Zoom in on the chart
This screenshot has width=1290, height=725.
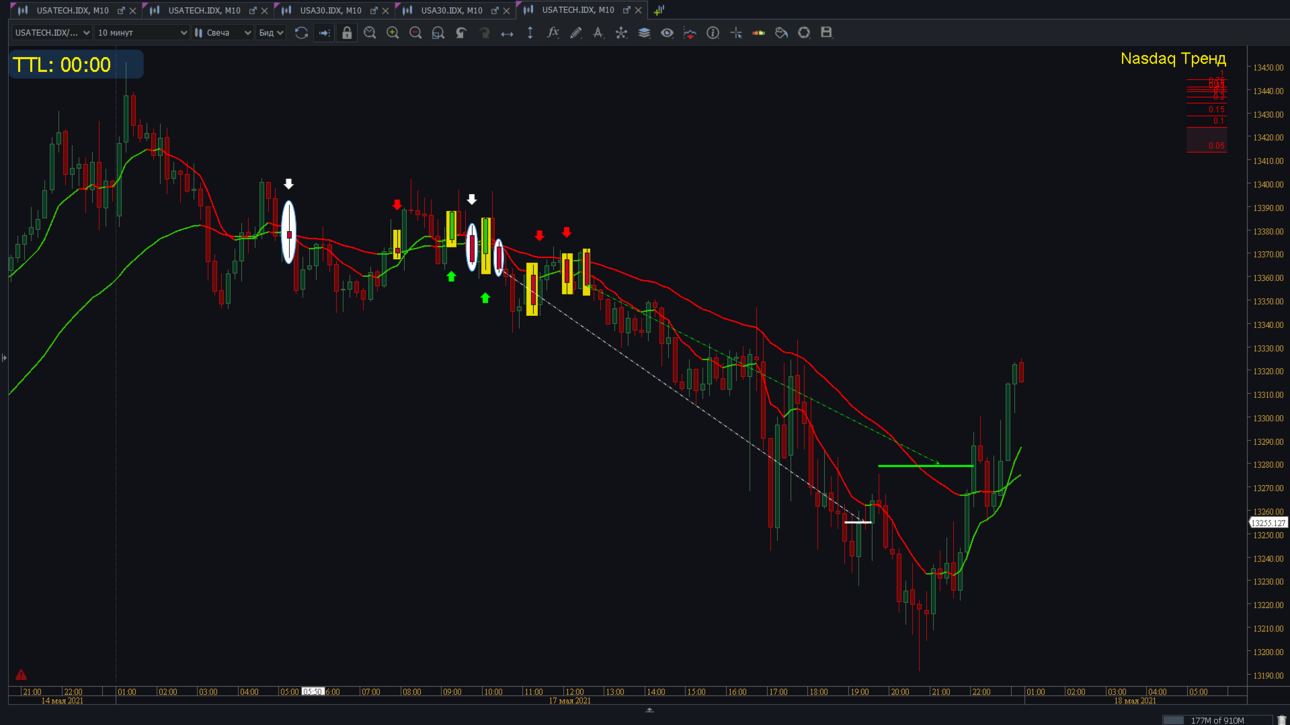coord(393,33)
